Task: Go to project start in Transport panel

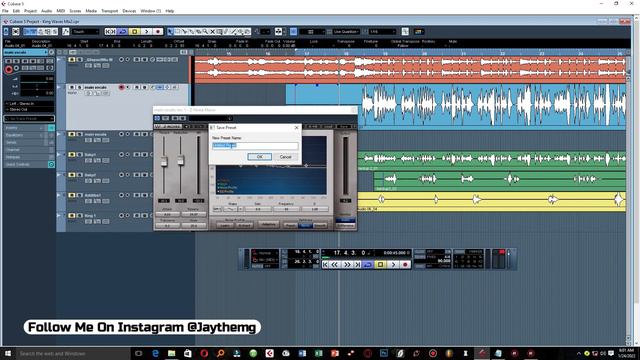Action: pyautogui.click(x=325, y=264)
